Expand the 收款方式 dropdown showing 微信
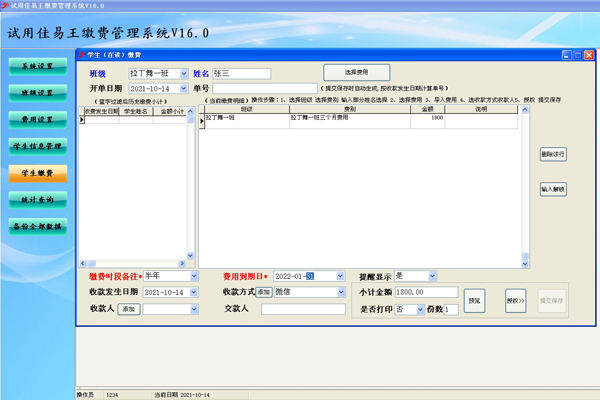This screenshot has width=600, height=400. 341,292
